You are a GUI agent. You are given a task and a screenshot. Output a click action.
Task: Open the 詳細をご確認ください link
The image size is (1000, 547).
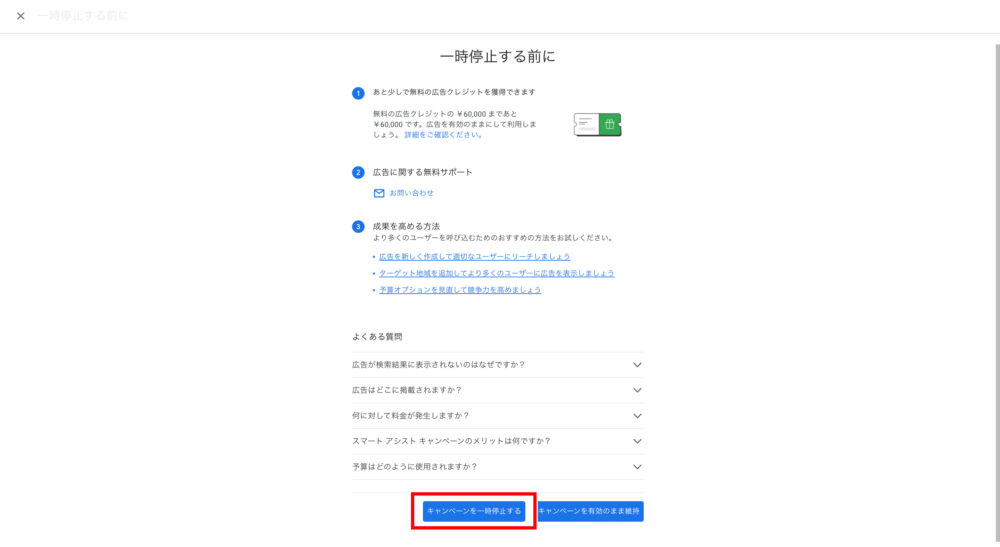pos(443,135)
